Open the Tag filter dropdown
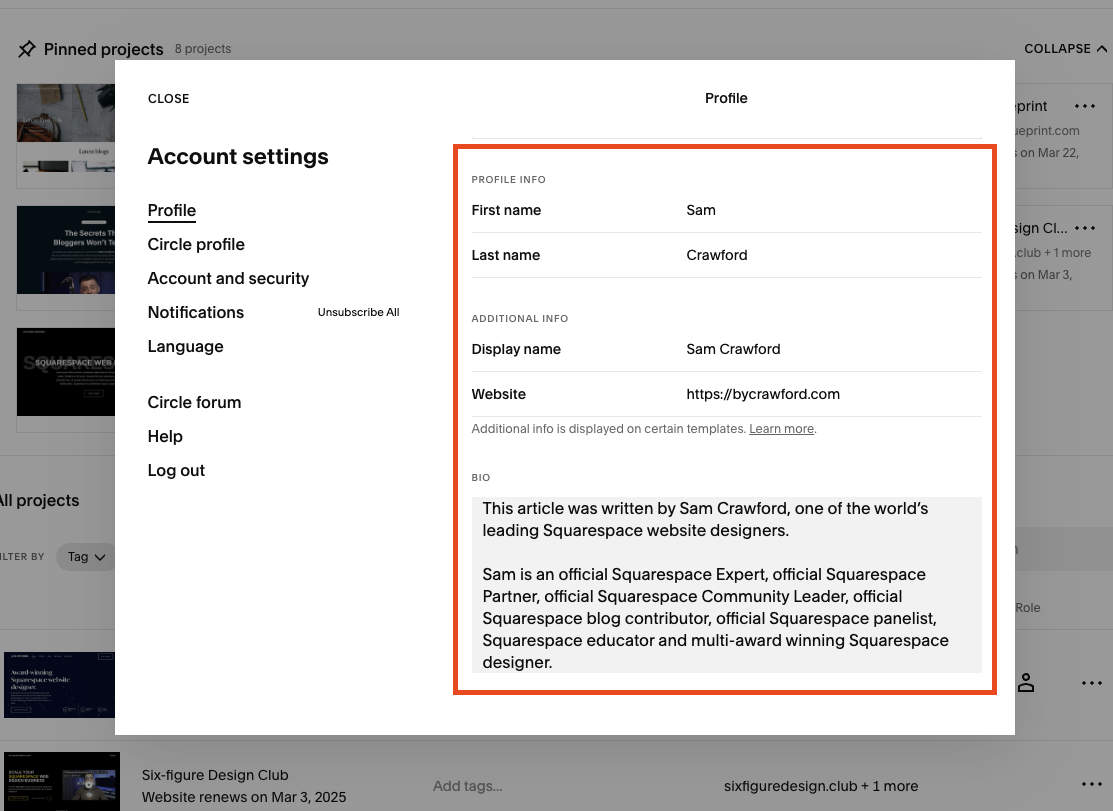Image resolution: width=1113 pixels, height=811 pixels. click(86, 557)
